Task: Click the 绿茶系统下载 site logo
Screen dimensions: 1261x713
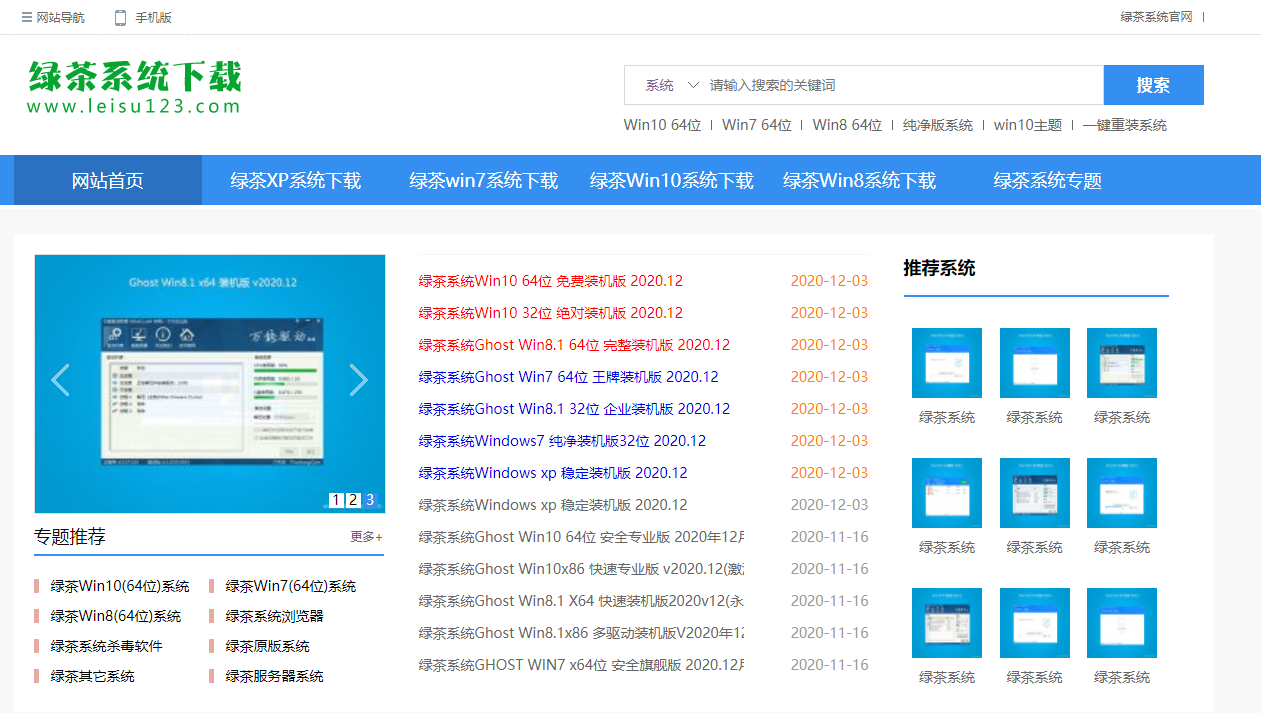Action: pos(134,87)
